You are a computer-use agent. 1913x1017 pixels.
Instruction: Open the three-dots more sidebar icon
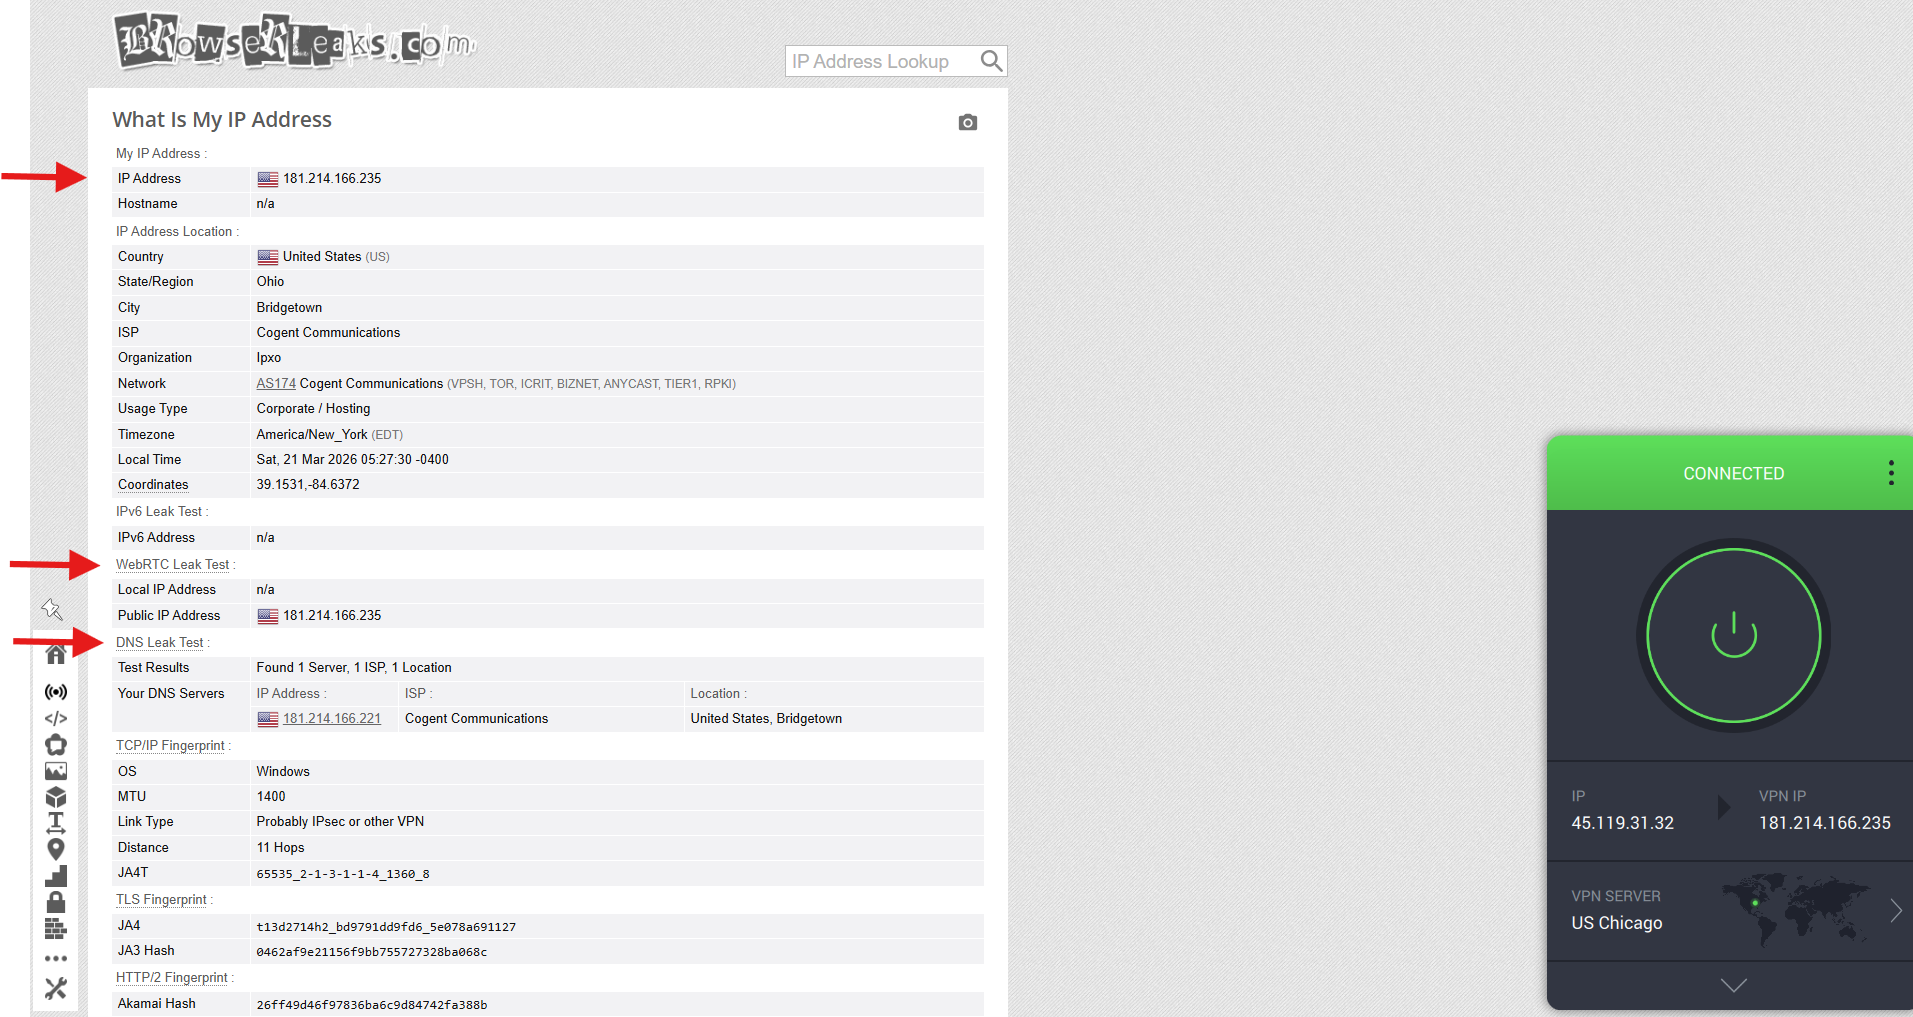56,958
